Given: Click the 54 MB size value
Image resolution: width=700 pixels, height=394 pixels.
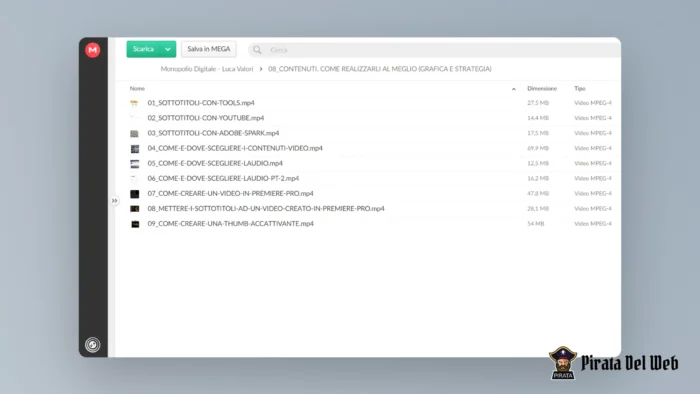Looking at the screenshot, I should 536,224.
